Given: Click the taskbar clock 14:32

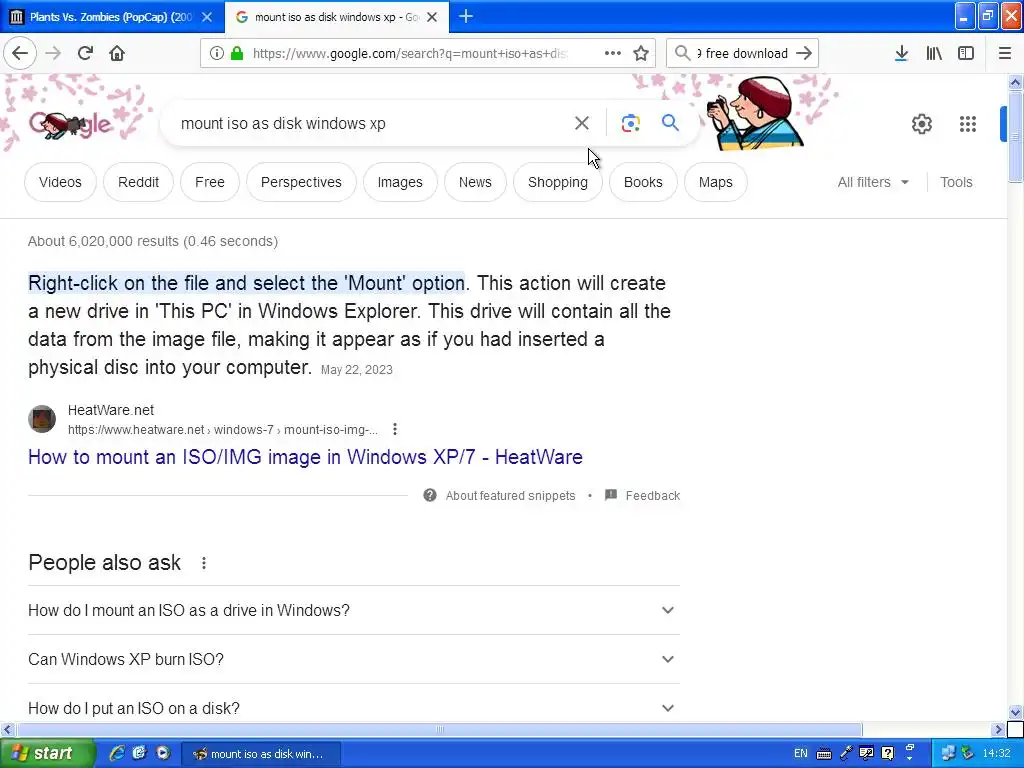Looking at the screenshot, I should pos(996,754).
